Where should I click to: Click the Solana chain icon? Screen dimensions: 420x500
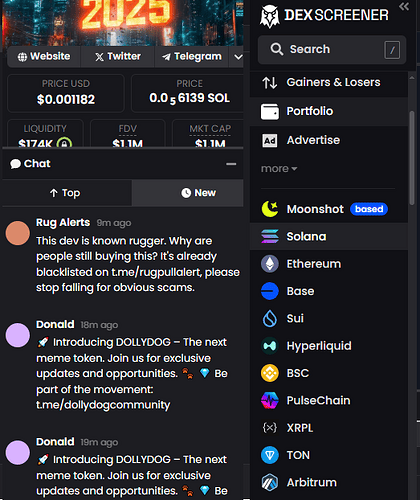pyautogui.click(x=270, y=236)
